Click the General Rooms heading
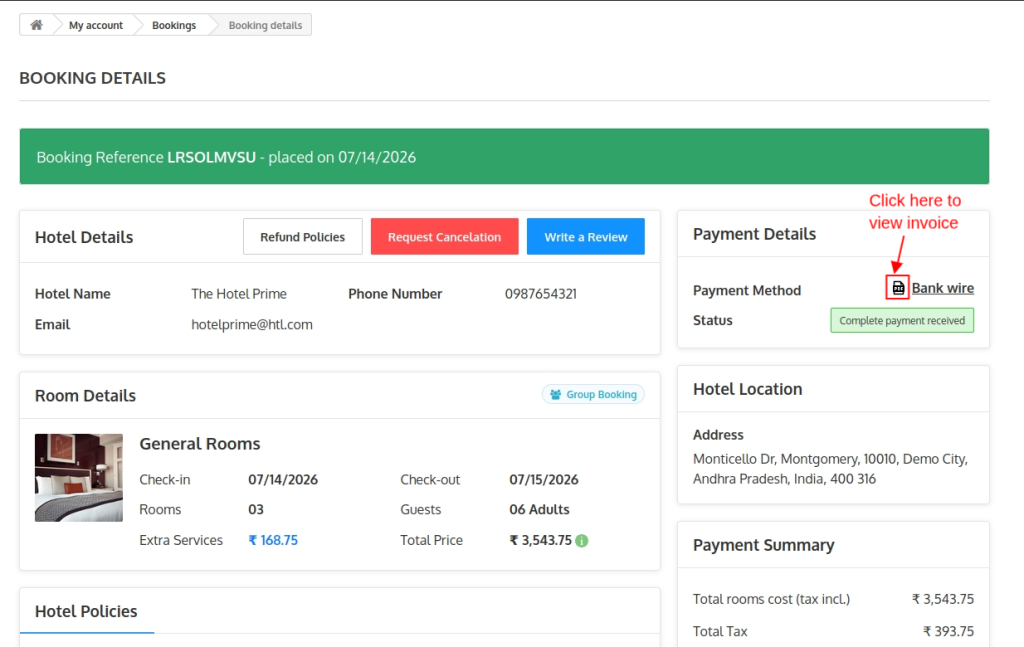Viewport: 1024px width, 647px height. [200, 444]
